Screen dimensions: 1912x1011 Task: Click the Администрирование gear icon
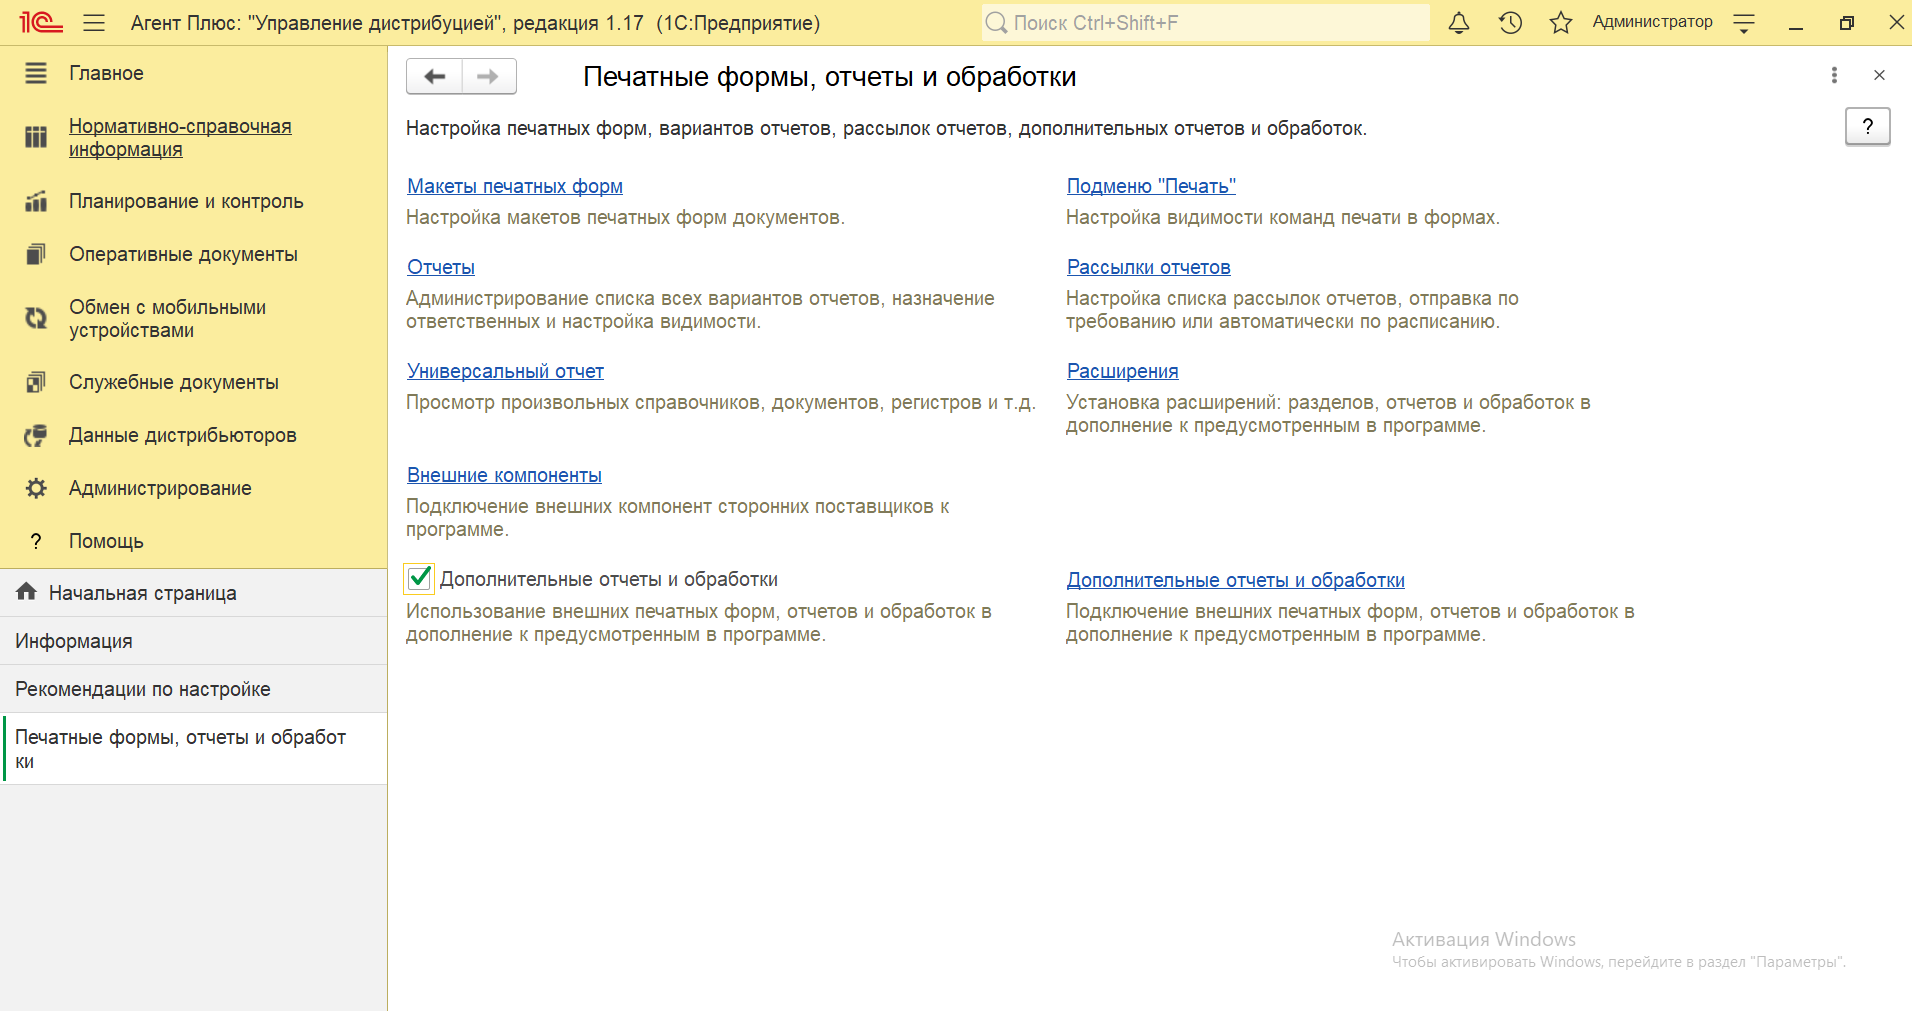(36, 488)
